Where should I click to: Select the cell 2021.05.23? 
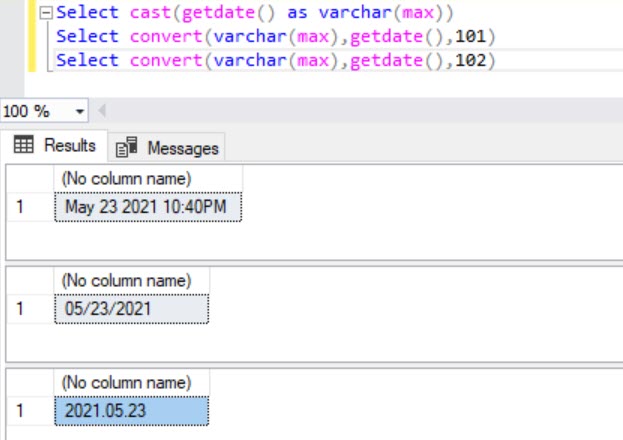click(x=132, y=411)
